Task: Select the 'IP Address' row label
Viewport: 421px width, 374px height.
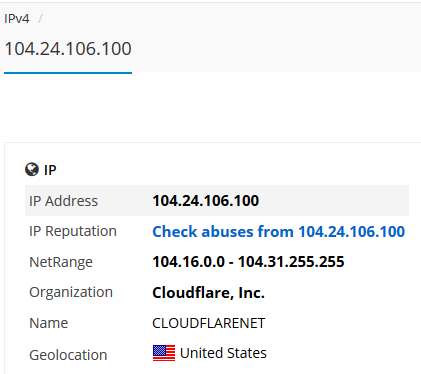Action: pos(63,201)
